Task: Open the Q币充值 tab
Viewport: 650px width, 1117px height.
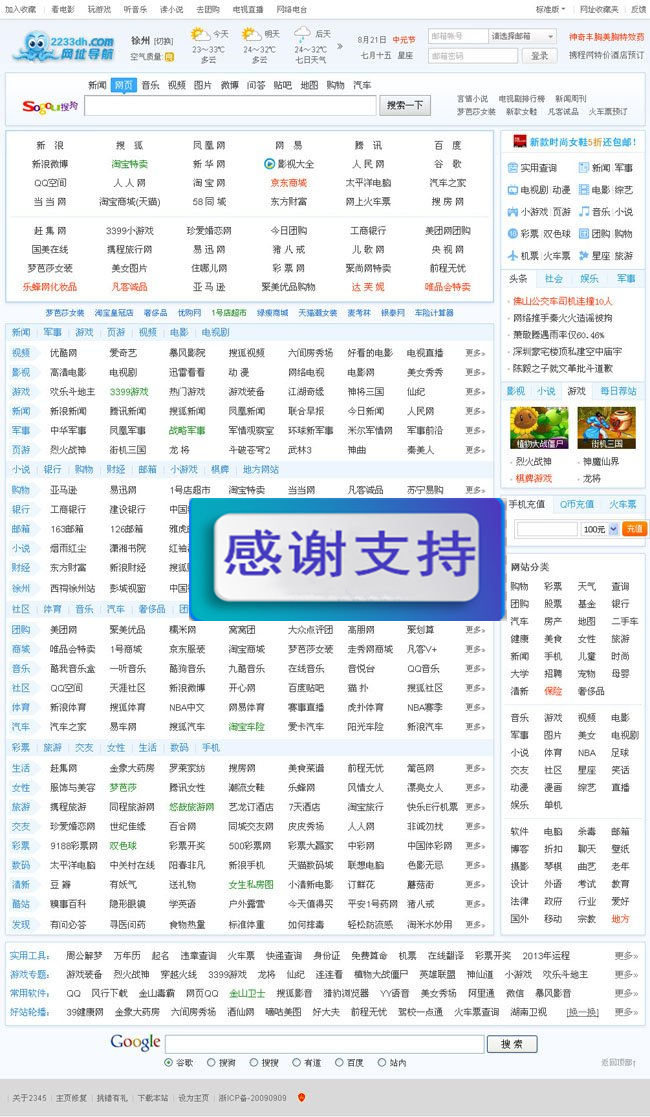Action: point(577,504)
